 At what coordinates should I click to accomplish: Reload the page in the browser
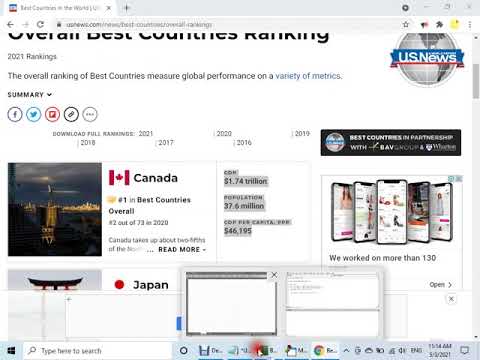pyautogui.click(x=40, y=24)
